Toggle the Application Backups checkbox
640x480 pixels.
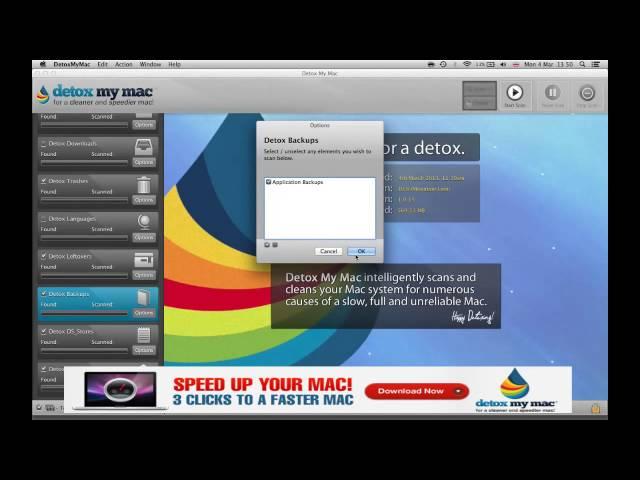tap(269, 182)
